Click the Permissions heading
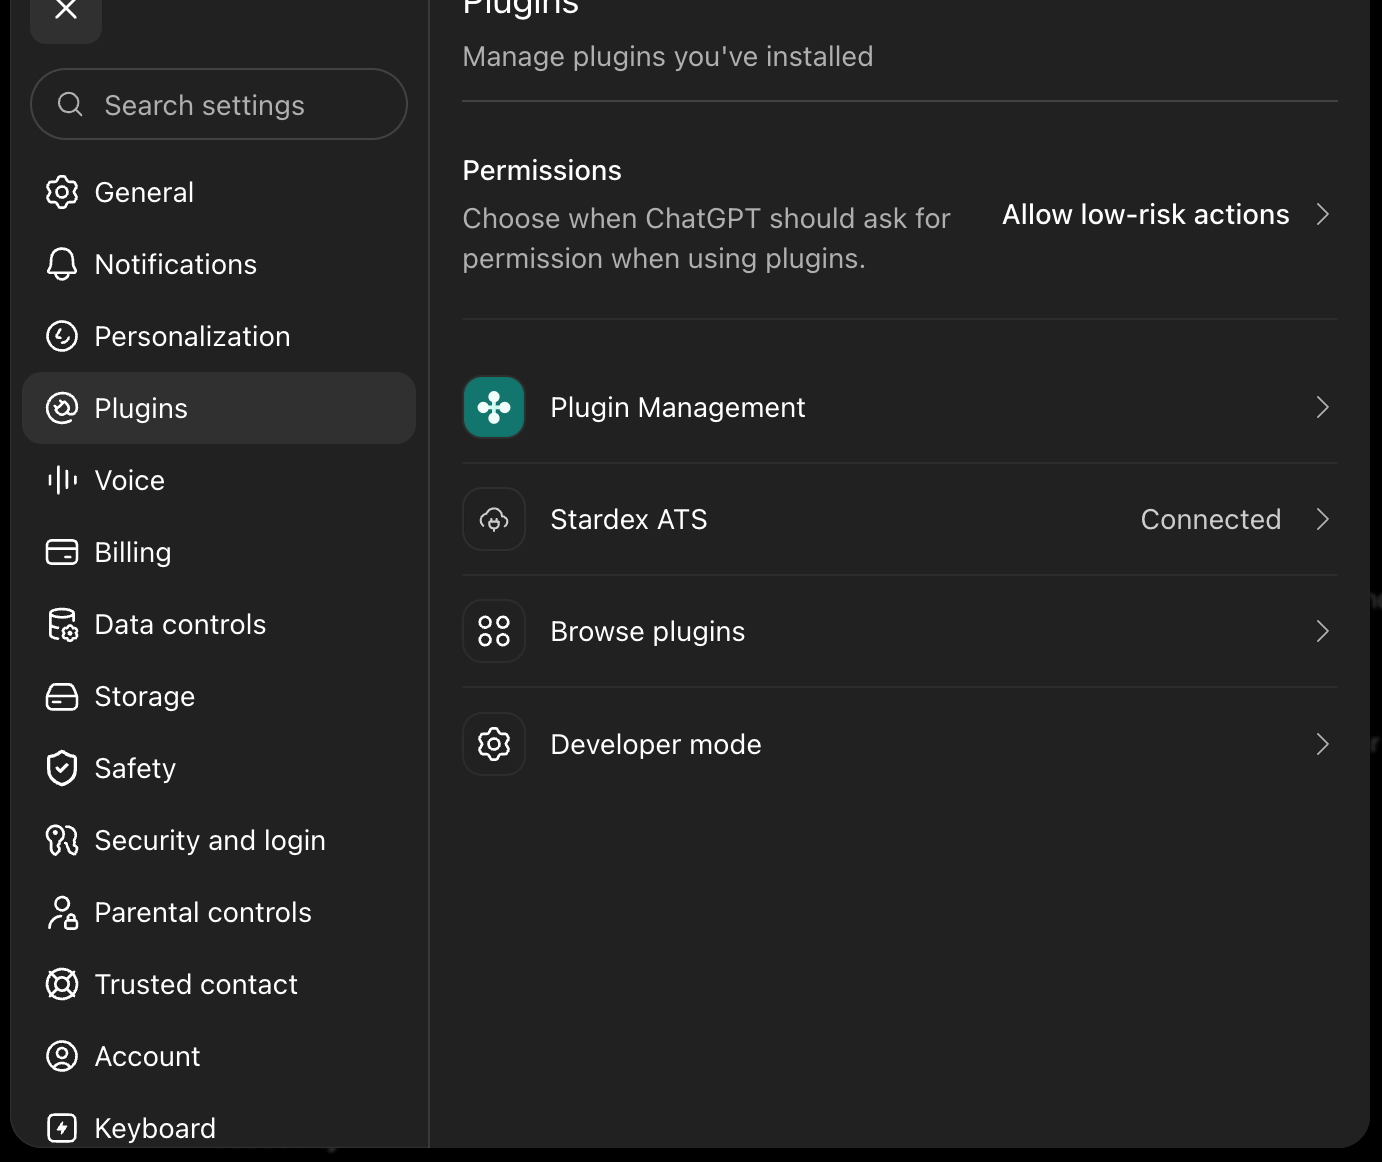This screenshot has width=1382, height=1162. pyautogui.click(x=542, y=170)
